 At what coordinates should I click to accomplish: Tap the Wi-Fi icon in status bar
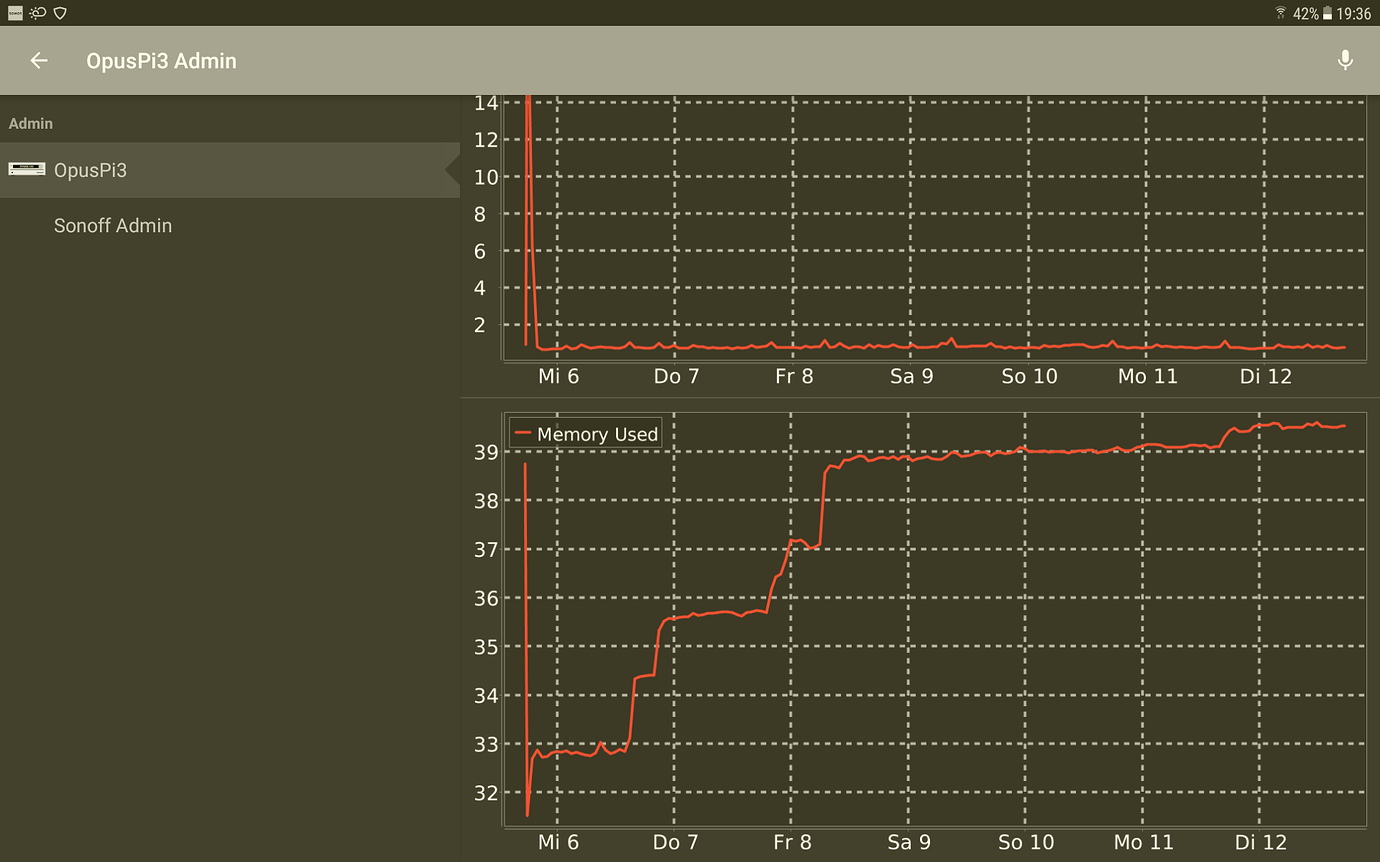click(x=1283, y=13)
